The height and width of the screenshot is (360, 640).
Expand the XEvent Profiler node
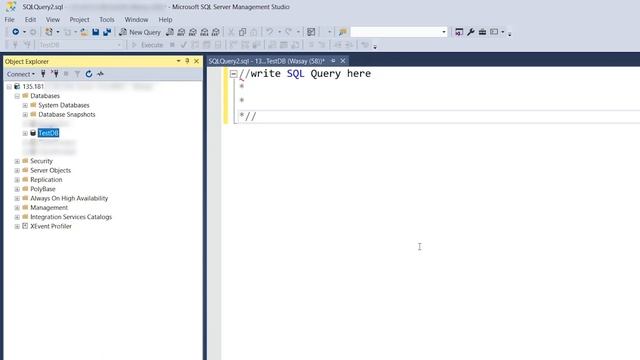[17, 227]
